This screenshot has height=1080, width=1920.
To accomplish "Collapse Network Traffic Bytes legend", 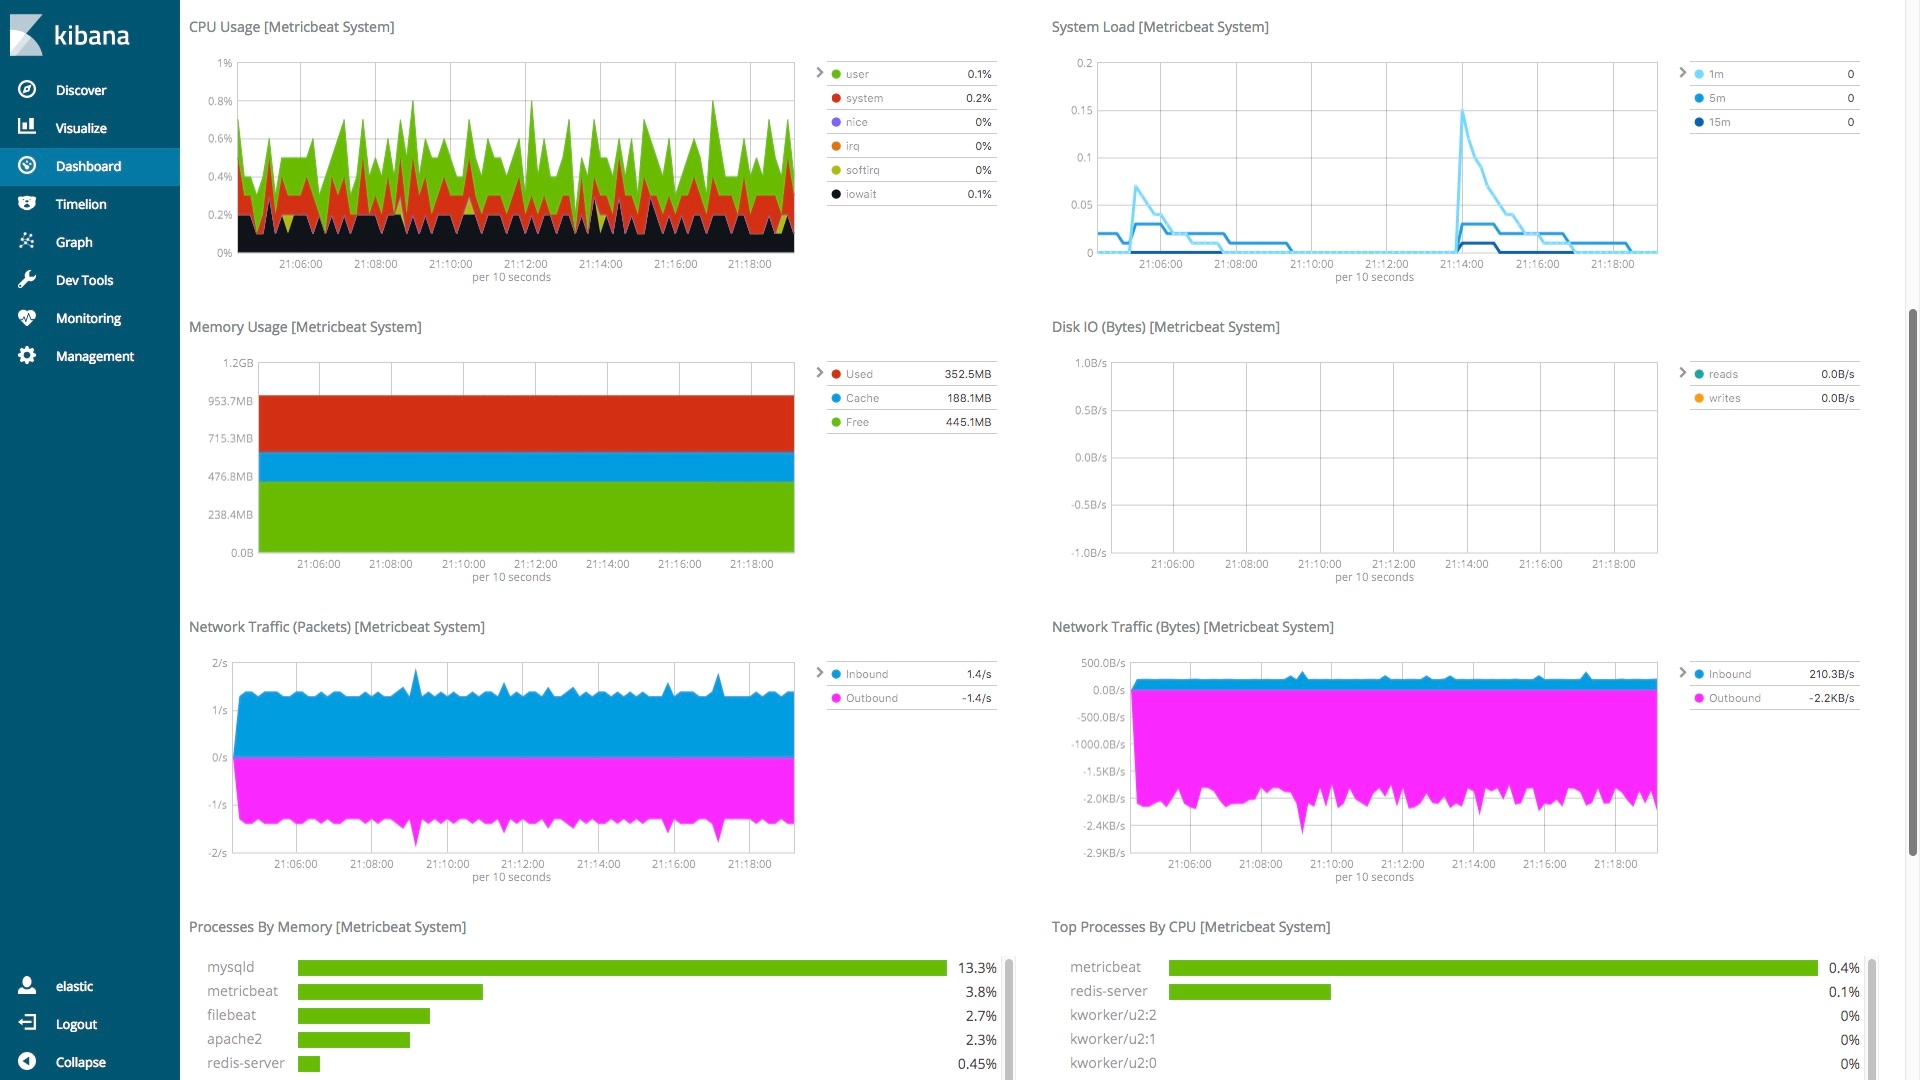I will (1682, 672).
